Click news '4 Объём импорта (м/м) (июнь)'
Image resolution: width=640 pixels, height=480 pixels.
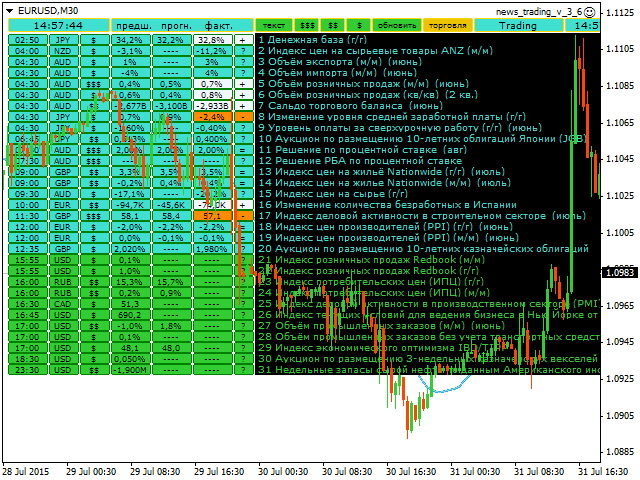(338, 73)
